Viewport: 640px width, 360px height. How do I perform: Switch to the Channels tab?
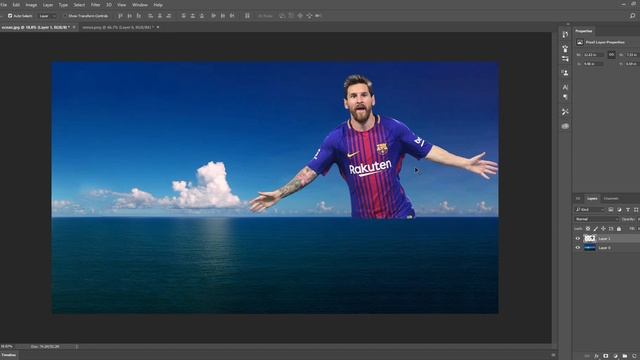click(611, 199)
